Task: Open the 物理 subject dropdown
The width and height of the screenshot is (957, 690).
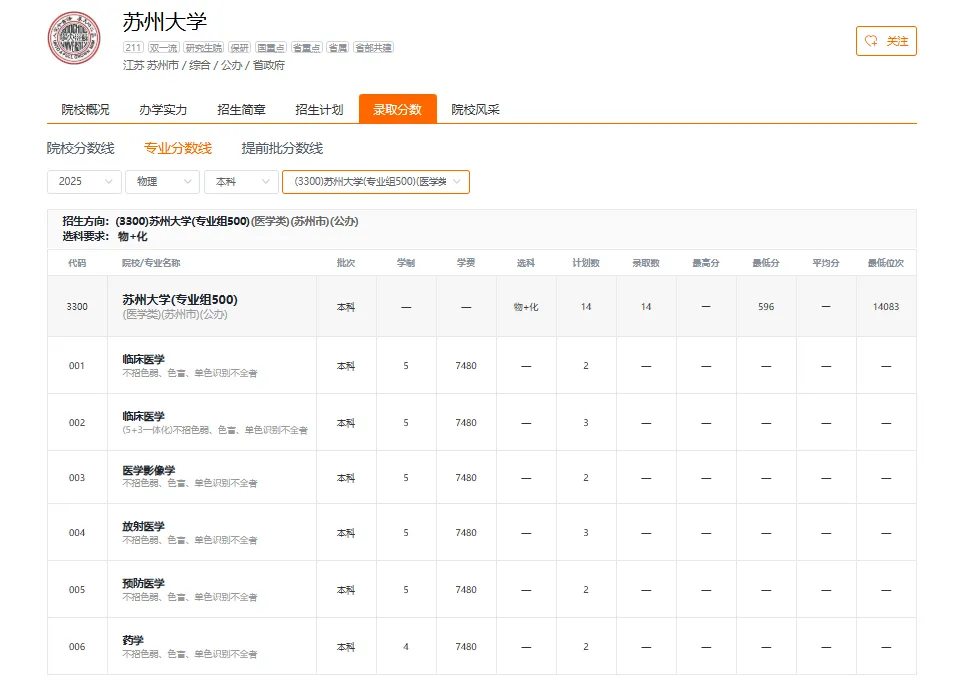Action: (x=162, y=182)
